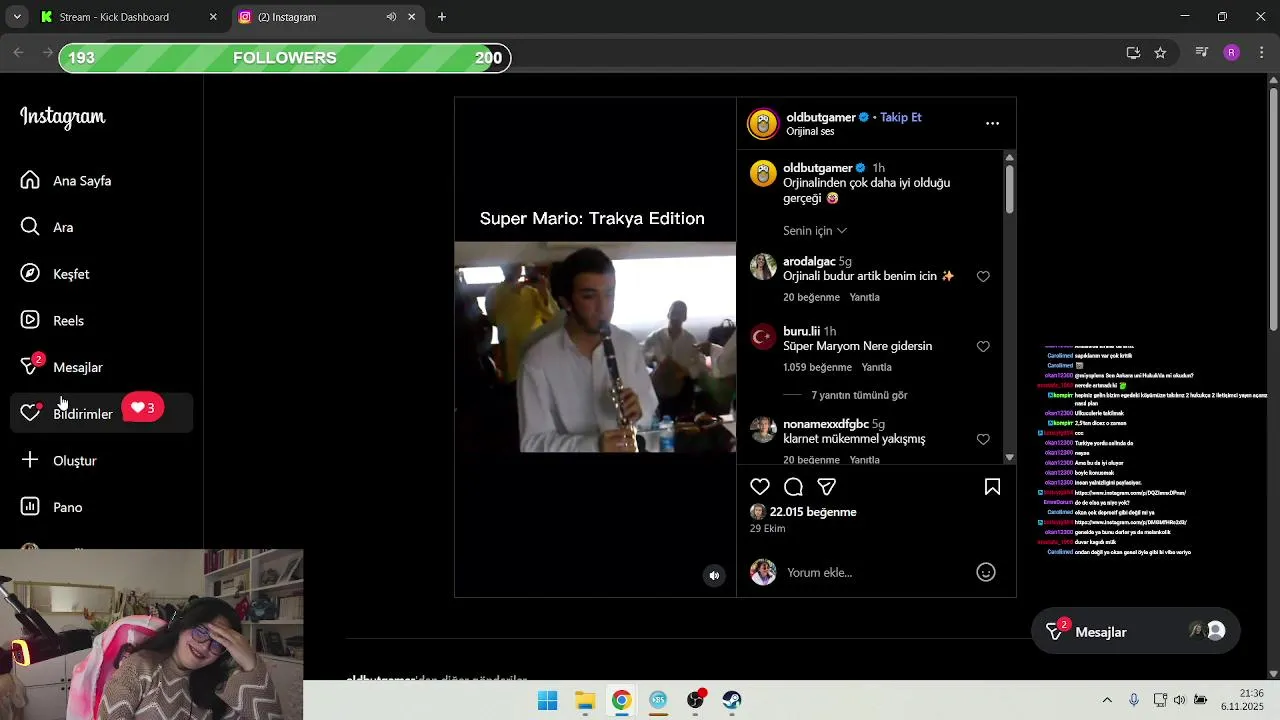The height and width of the screenshot is (720, 1280).
Task: Bookmark this page with the star icon
Action: point(1160,53)
